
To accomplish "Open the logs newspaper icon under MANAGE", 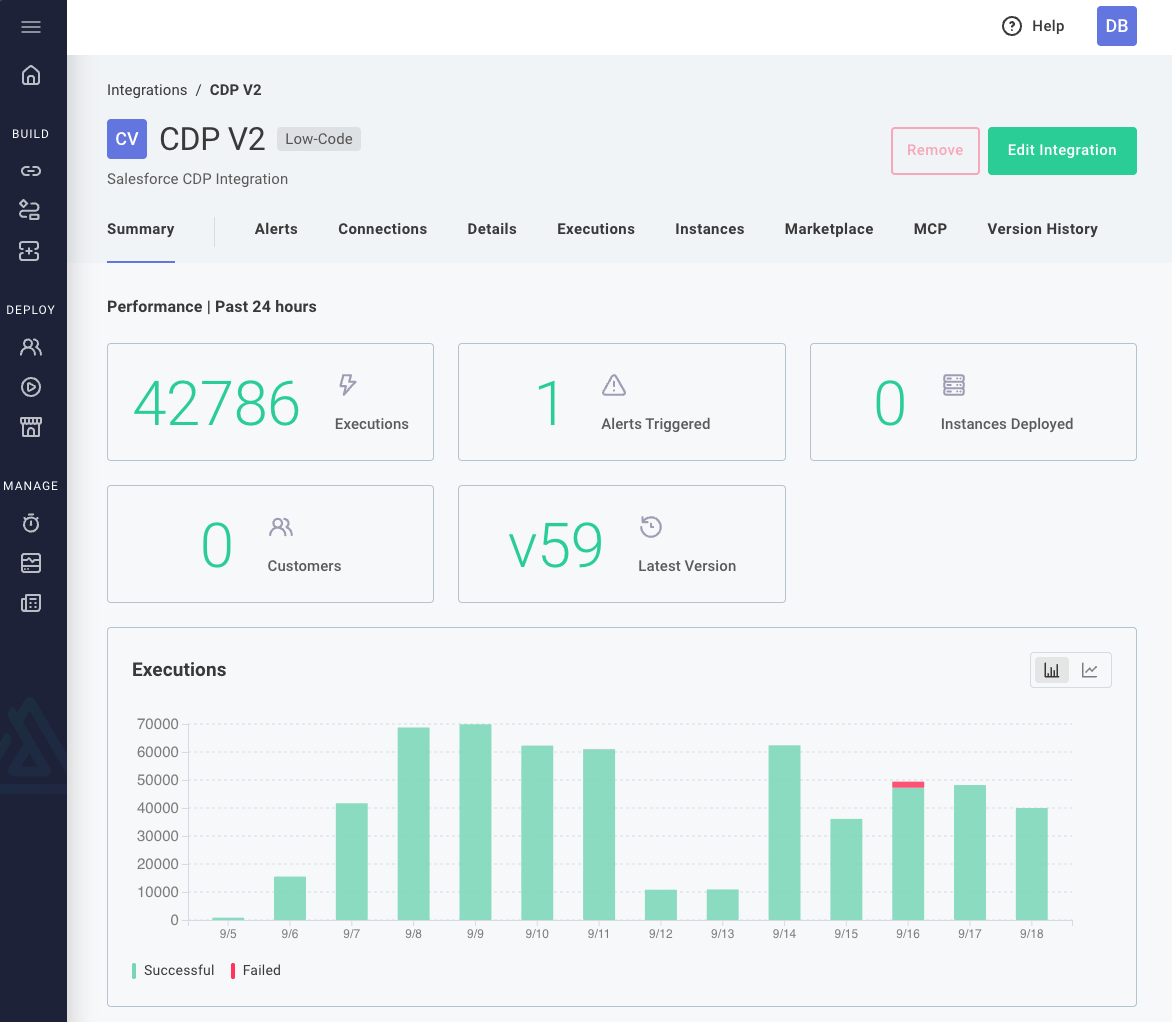I will click(x=31, y=603).
